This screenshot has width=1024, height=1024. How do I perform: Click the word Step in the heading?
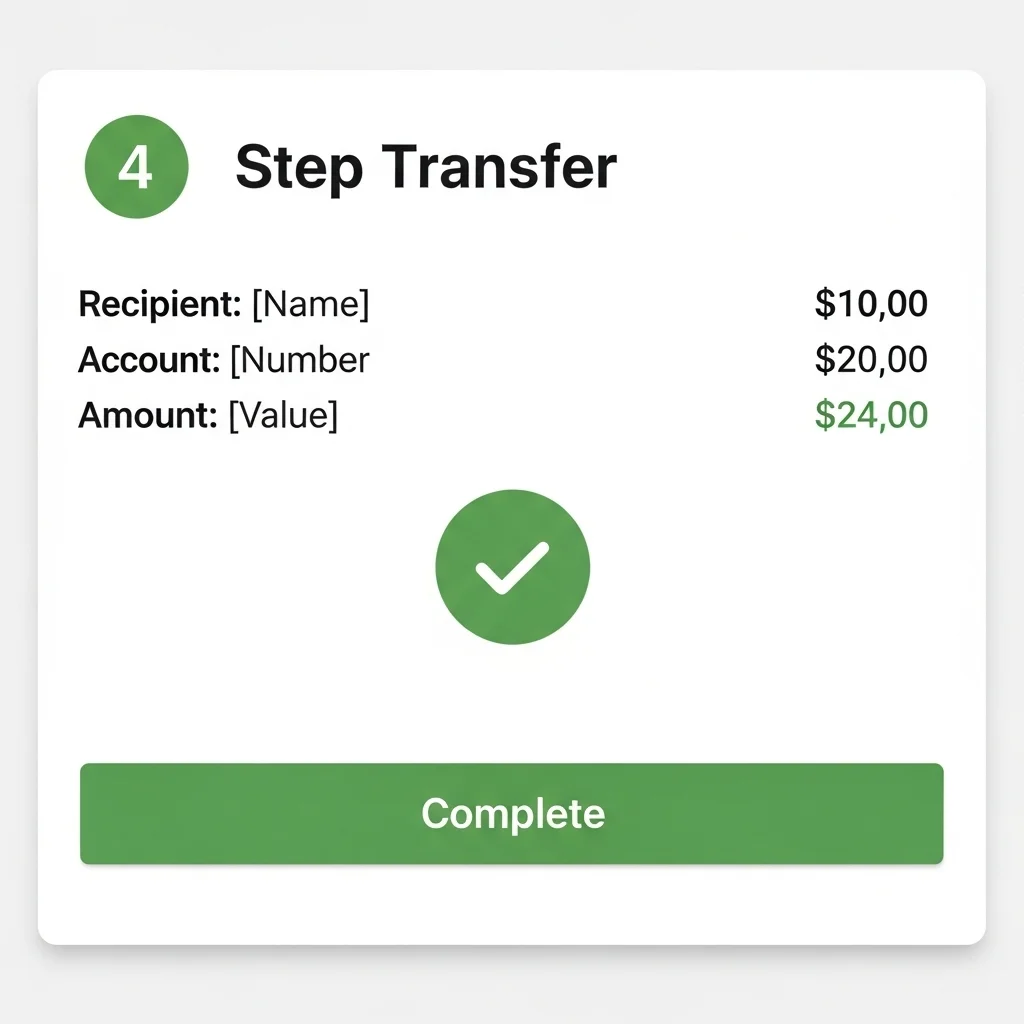click(x=298, y=168)
